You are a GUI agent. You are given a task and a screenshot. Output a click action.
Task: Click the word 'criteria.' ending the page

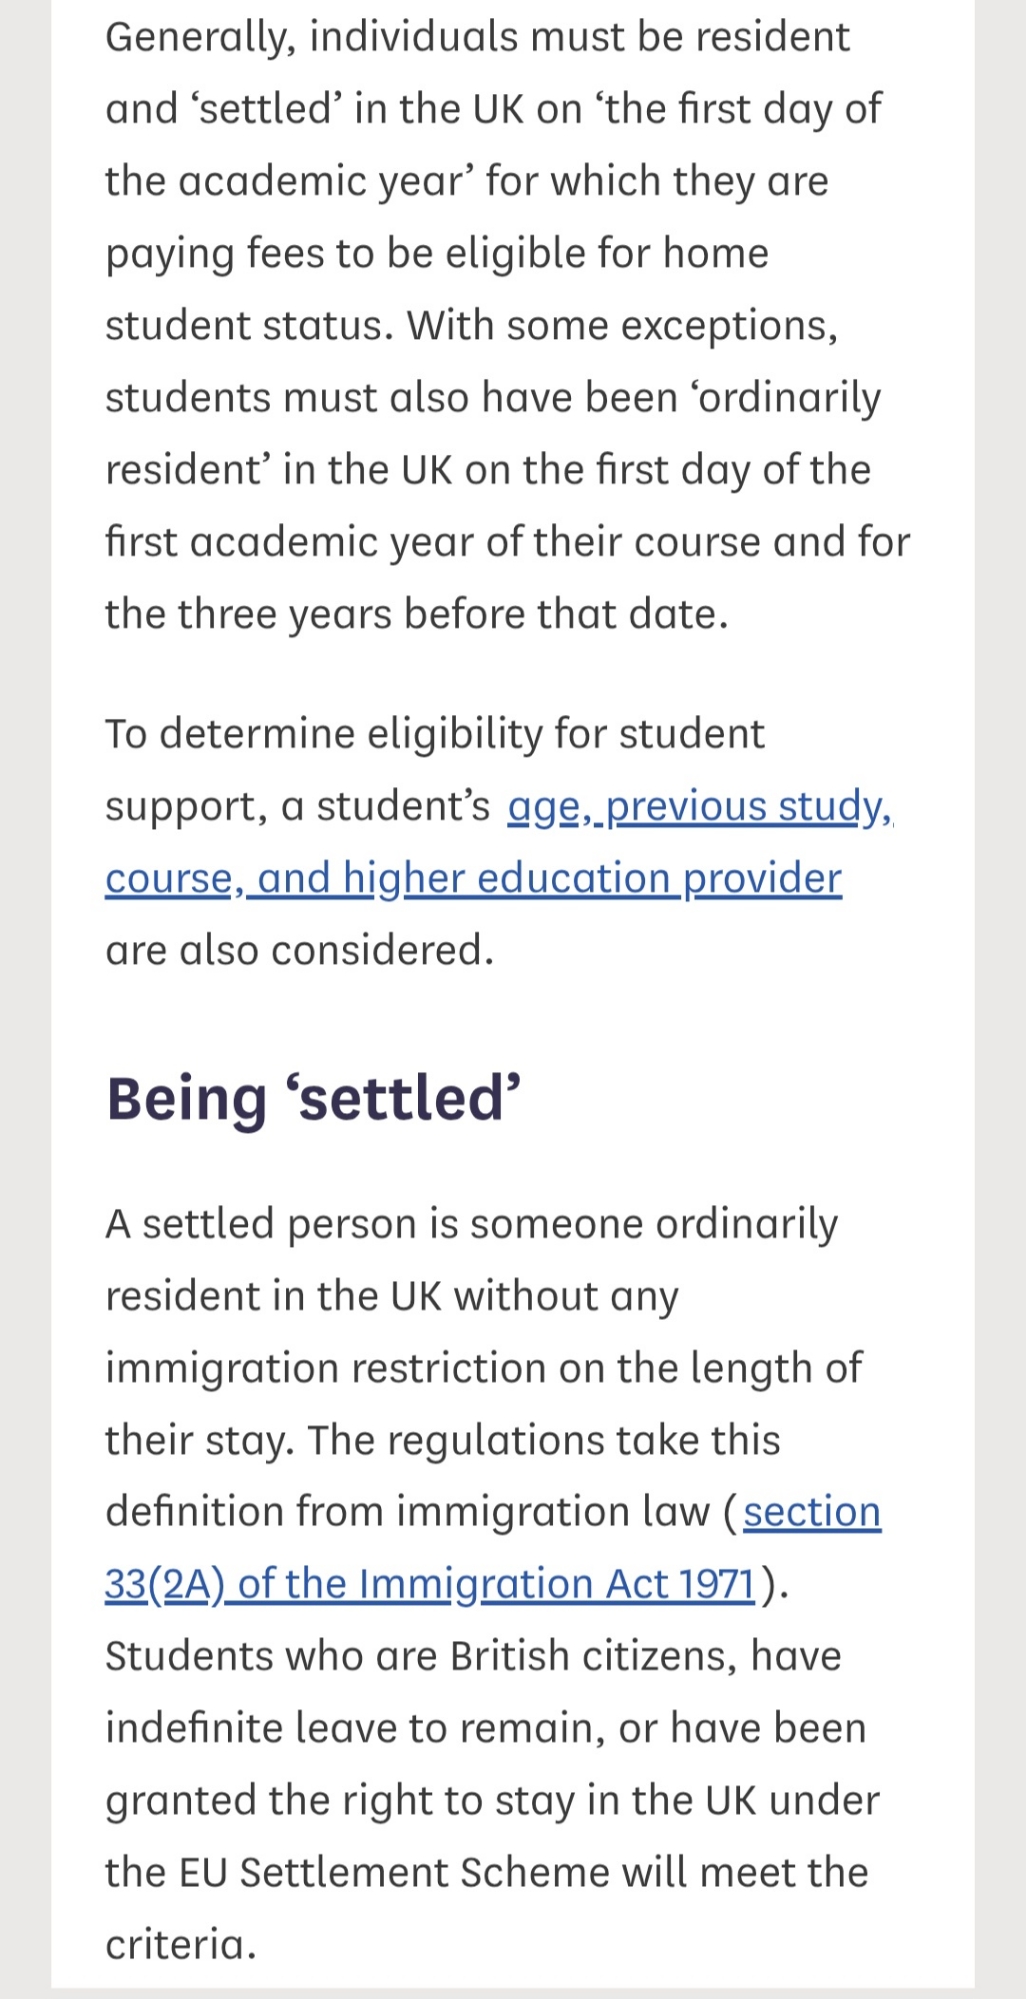tap(181, 1944)
